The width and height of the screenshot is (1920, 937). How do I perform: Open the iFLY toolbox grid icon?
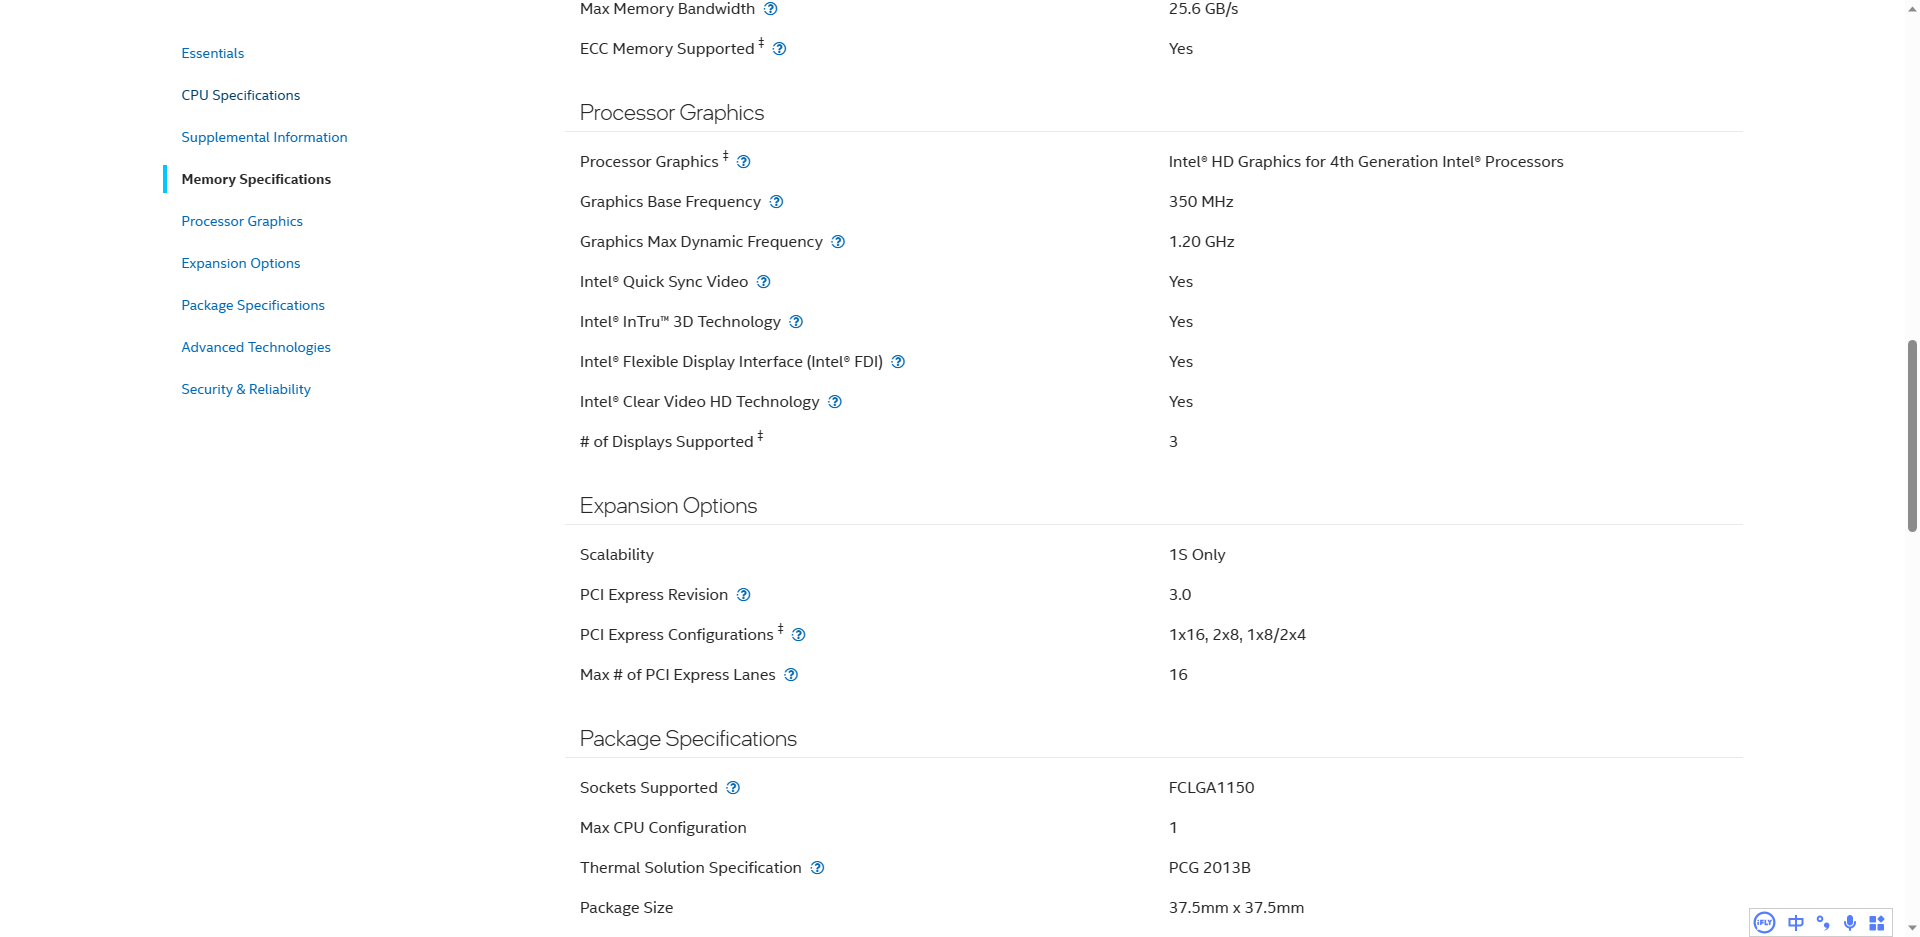click(1877, 923)
